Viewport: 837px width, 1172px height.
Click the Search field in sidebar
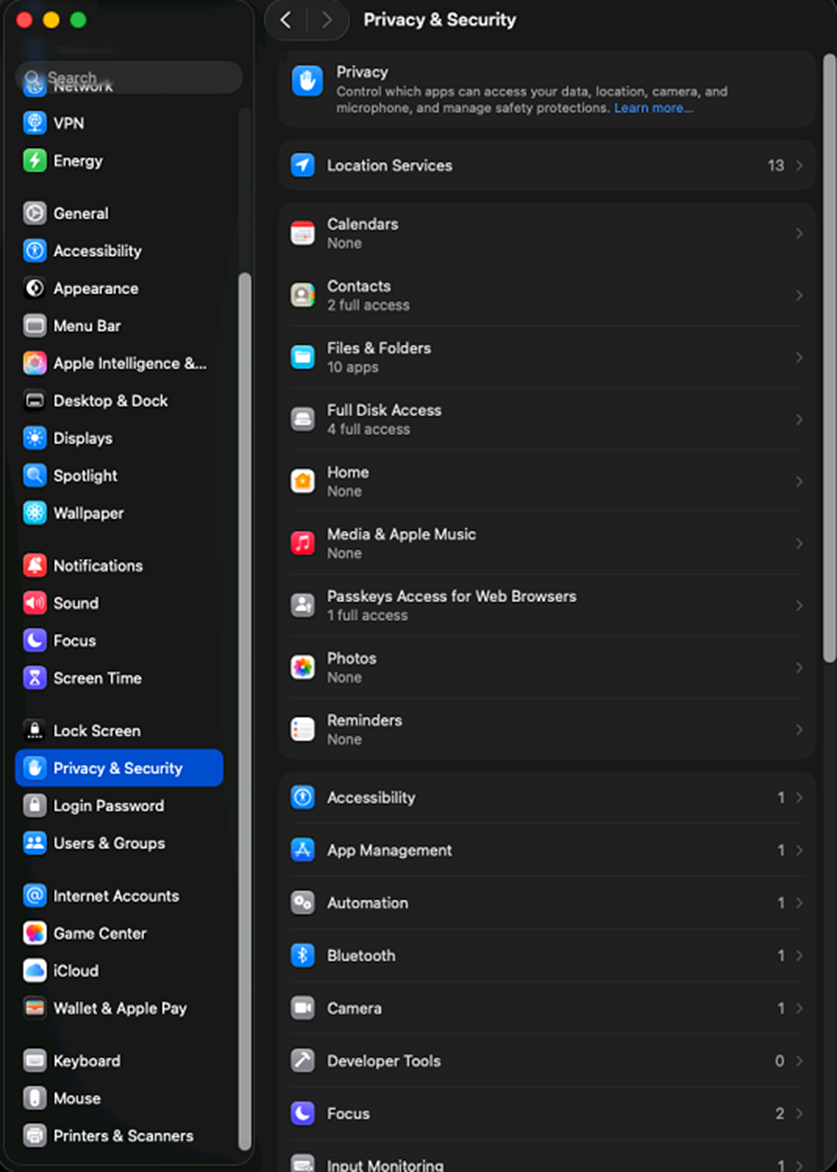coord(130,77)
